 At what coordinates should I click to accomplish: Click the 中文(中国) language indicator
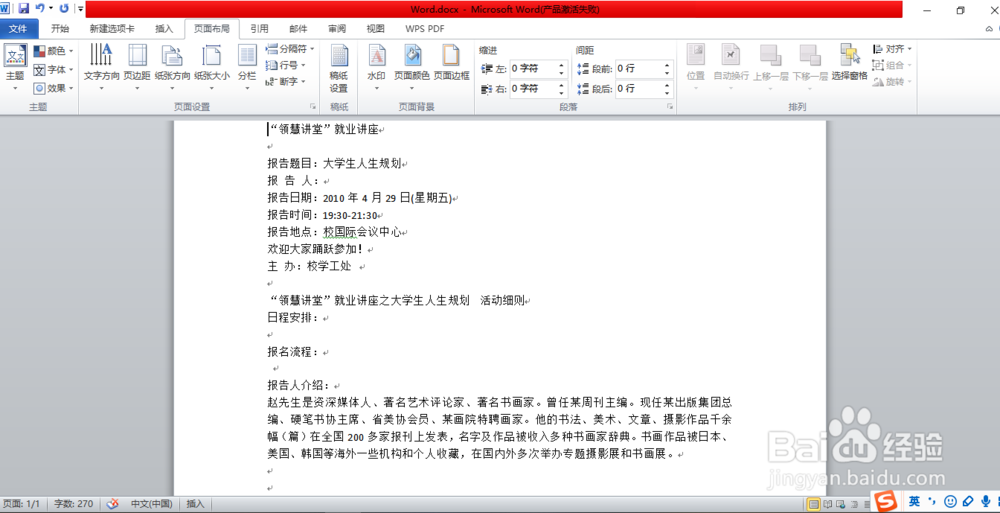152,504
